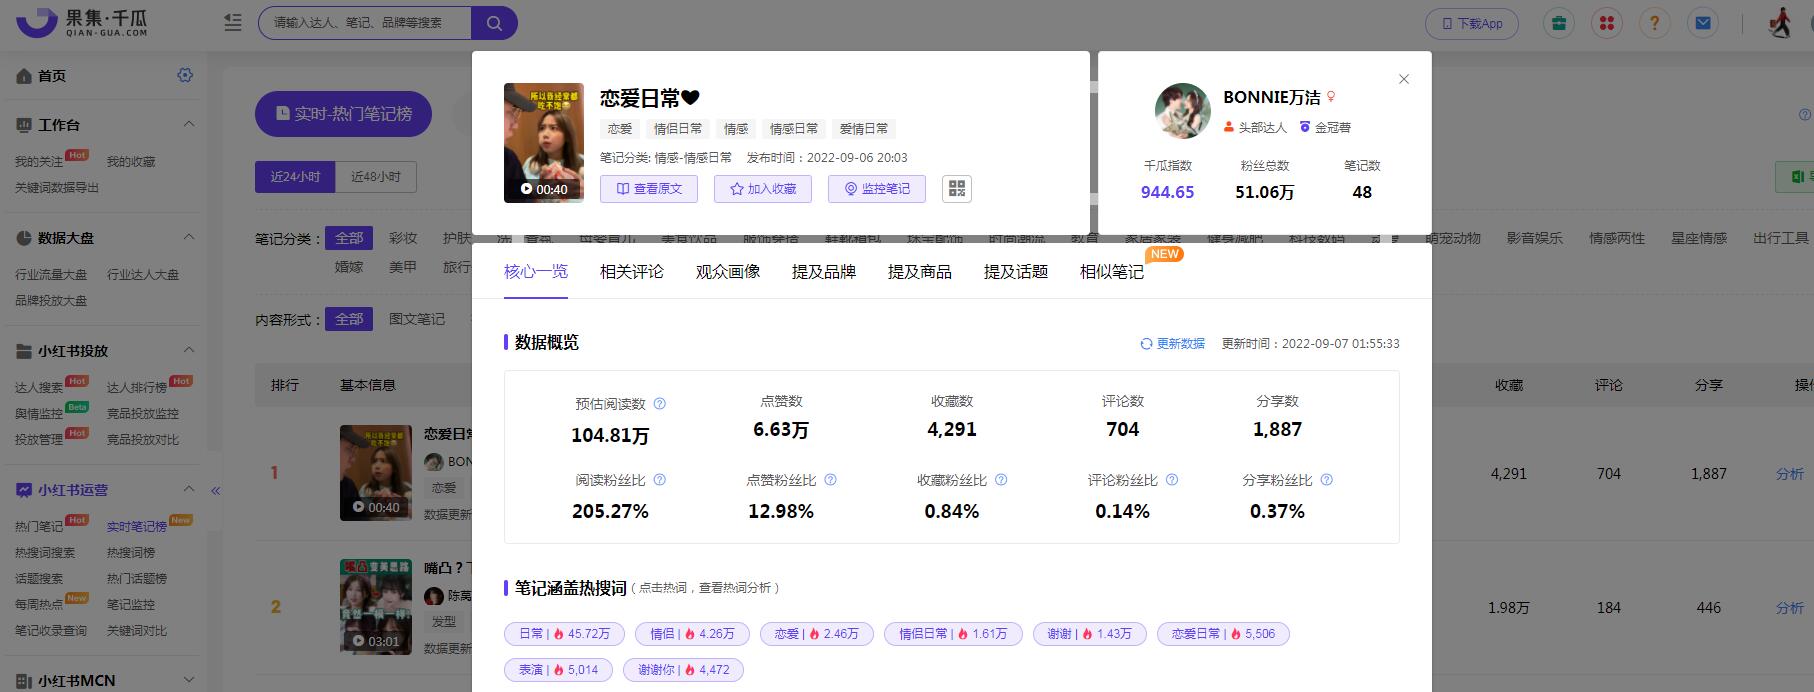Collapse the 工作台 sidebar section
Image resolution: width=1814 pixels, height=692 pixels.
coord(189,124)
